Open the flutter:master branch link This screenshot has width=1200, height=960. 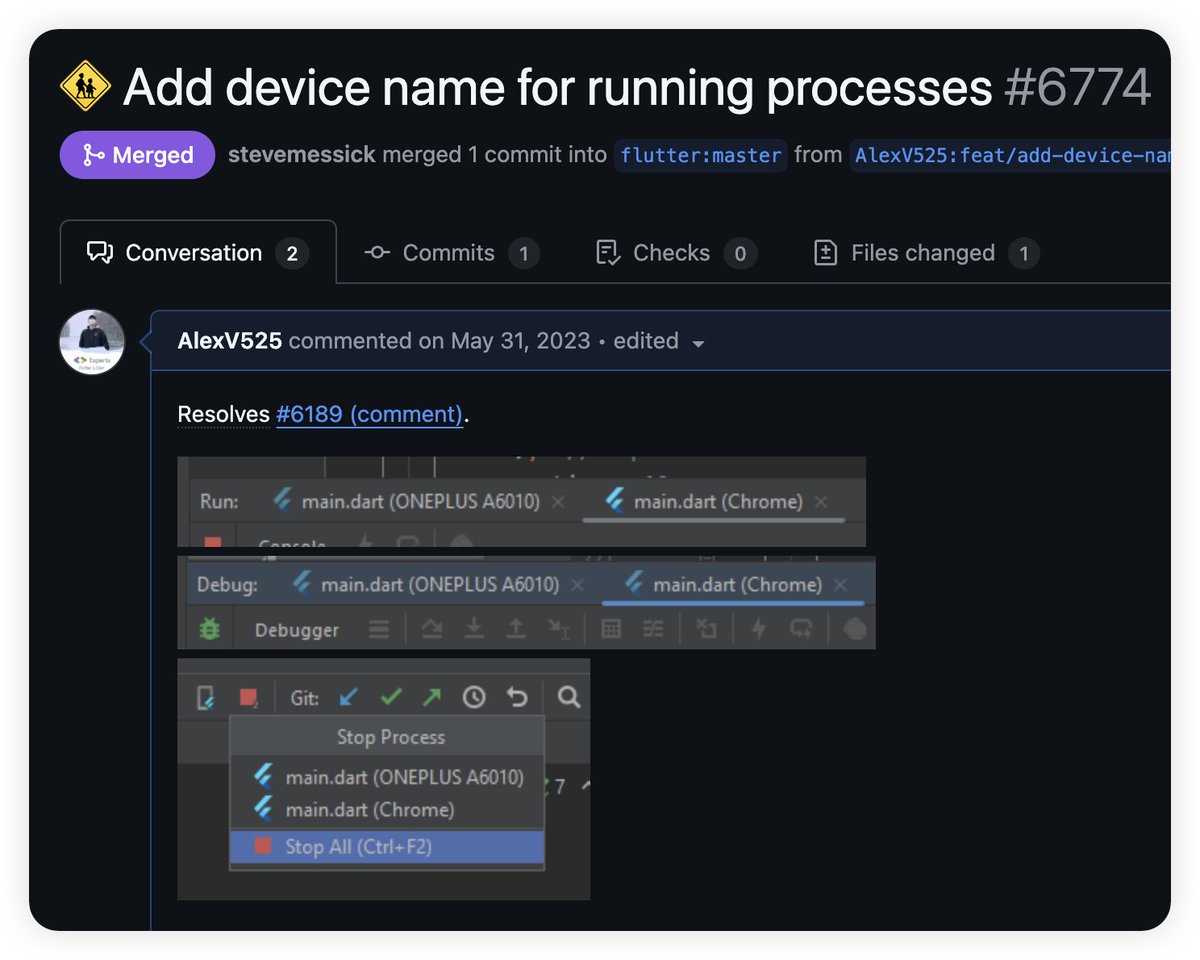point(701,155)
